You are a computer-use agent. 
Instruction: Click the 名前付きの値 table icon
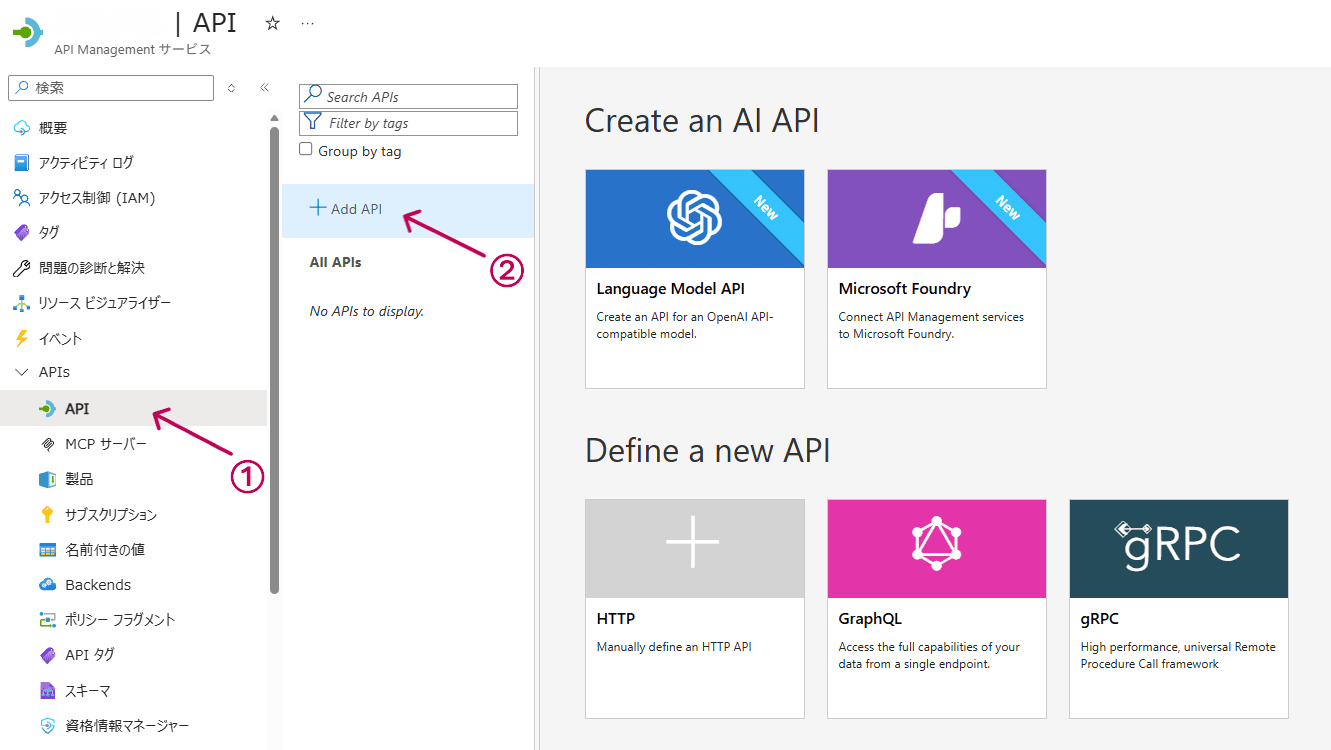tap(47, 550)
